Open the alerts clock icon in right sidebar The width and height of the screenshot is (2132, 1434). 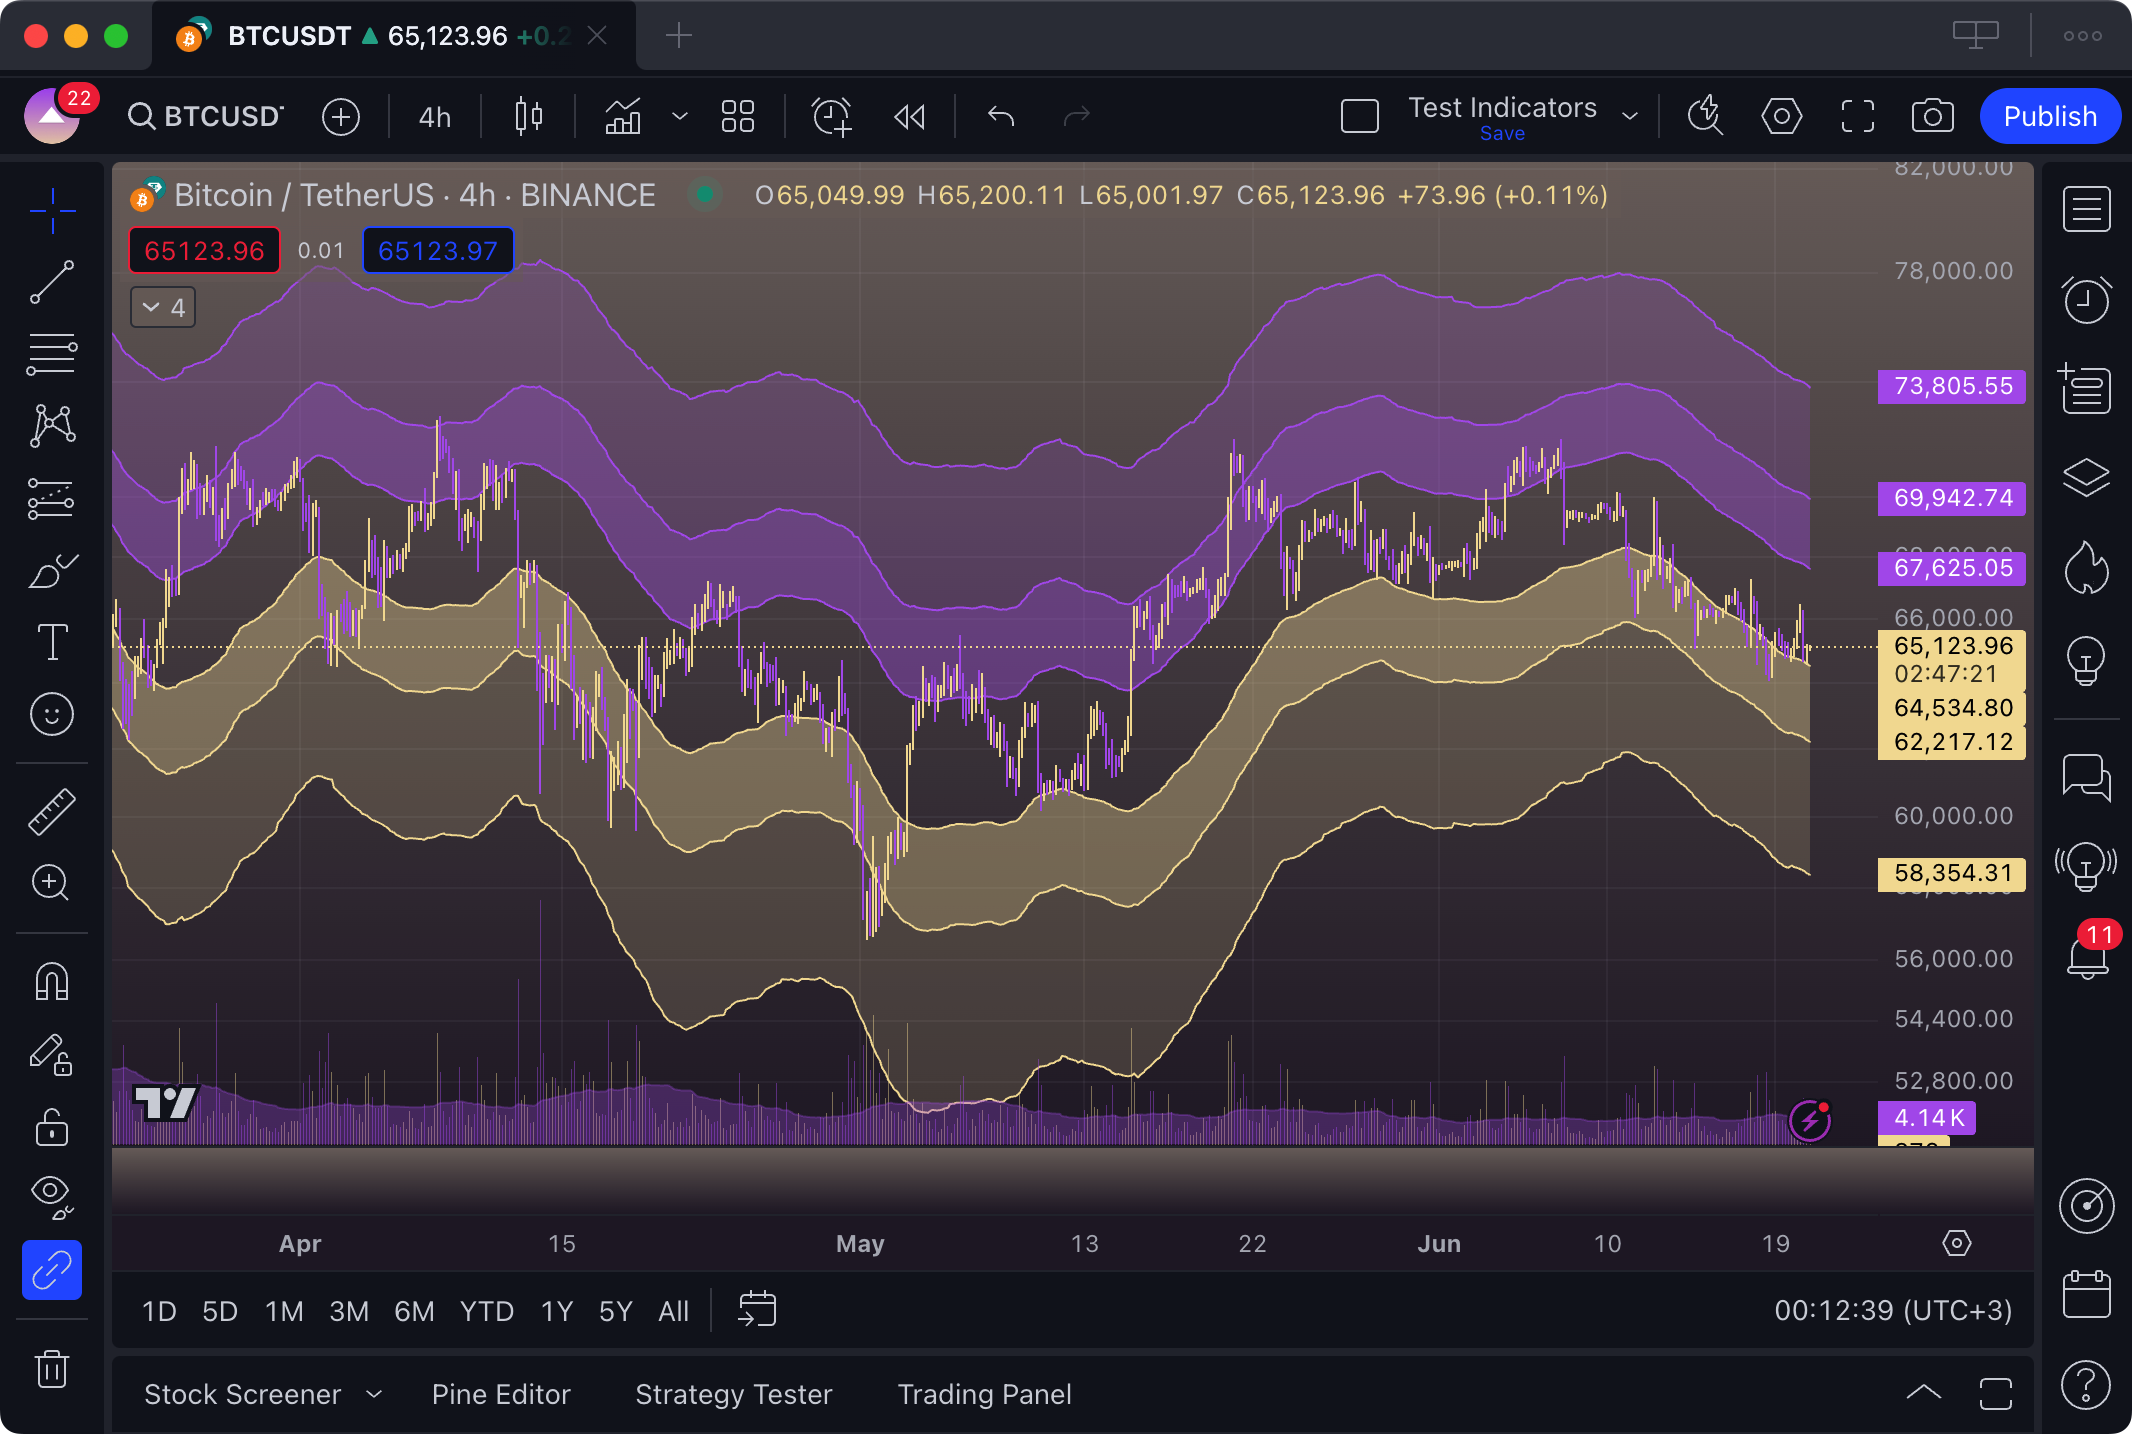coord(2086,299)
